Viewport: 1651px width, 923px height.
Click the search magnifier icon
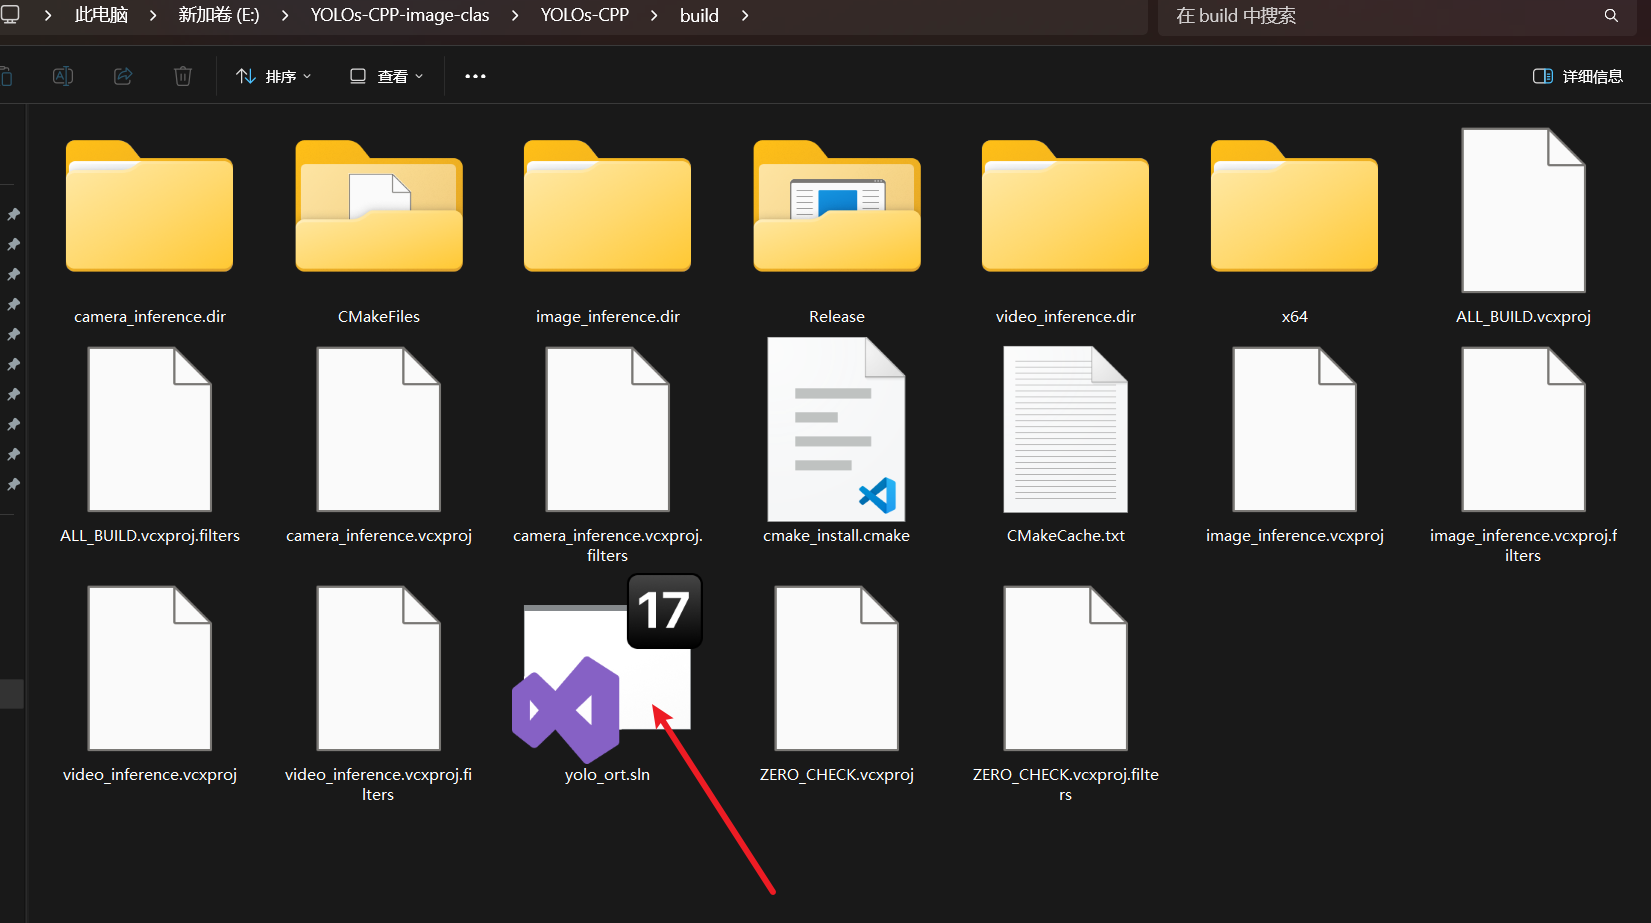click(1611, 16)
